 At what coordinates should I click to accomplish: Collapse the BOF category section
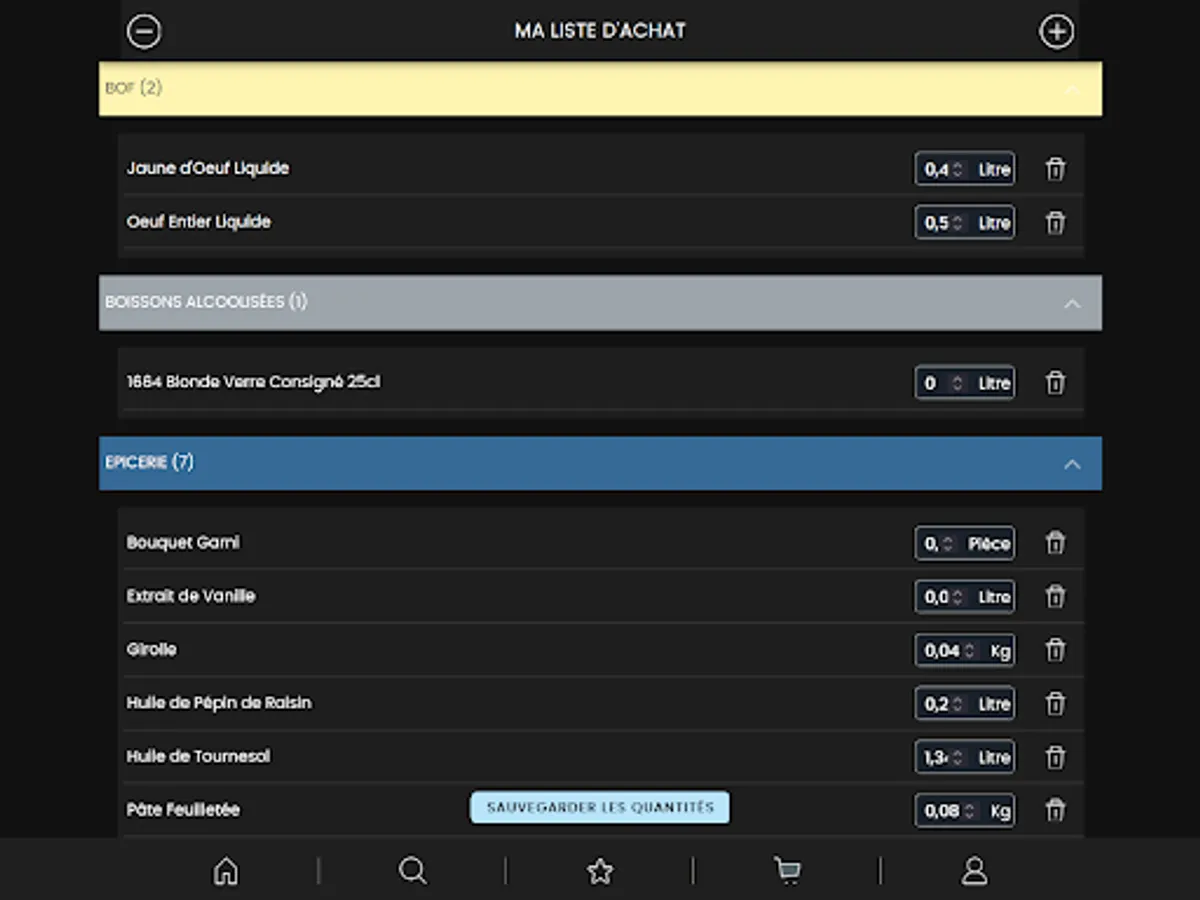coord(1073,88)
